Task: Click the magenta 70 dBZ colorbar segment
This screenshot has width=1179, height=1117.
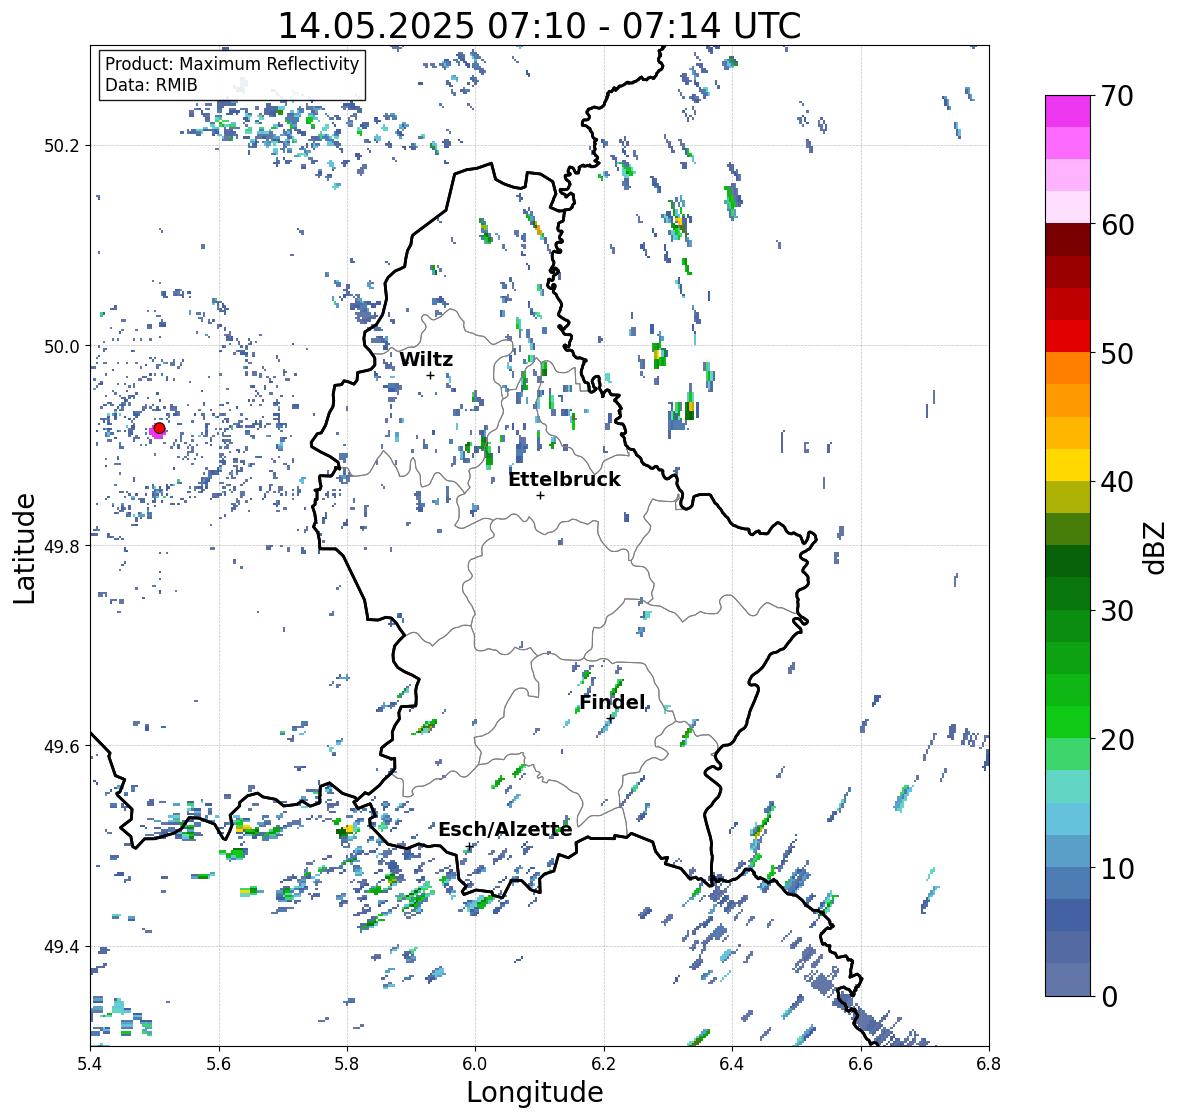Action: click(1068, 111)
